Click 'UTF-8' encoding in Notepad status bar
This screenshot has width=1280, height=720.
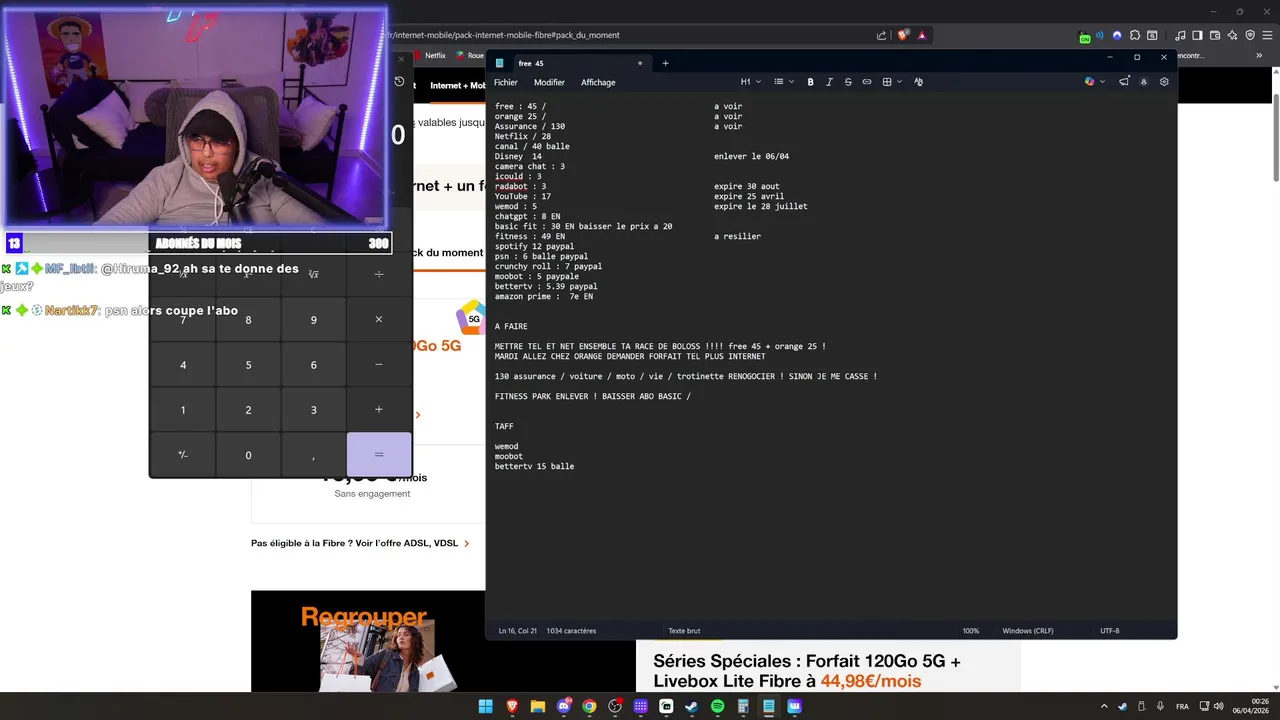tap(1110, 631)
